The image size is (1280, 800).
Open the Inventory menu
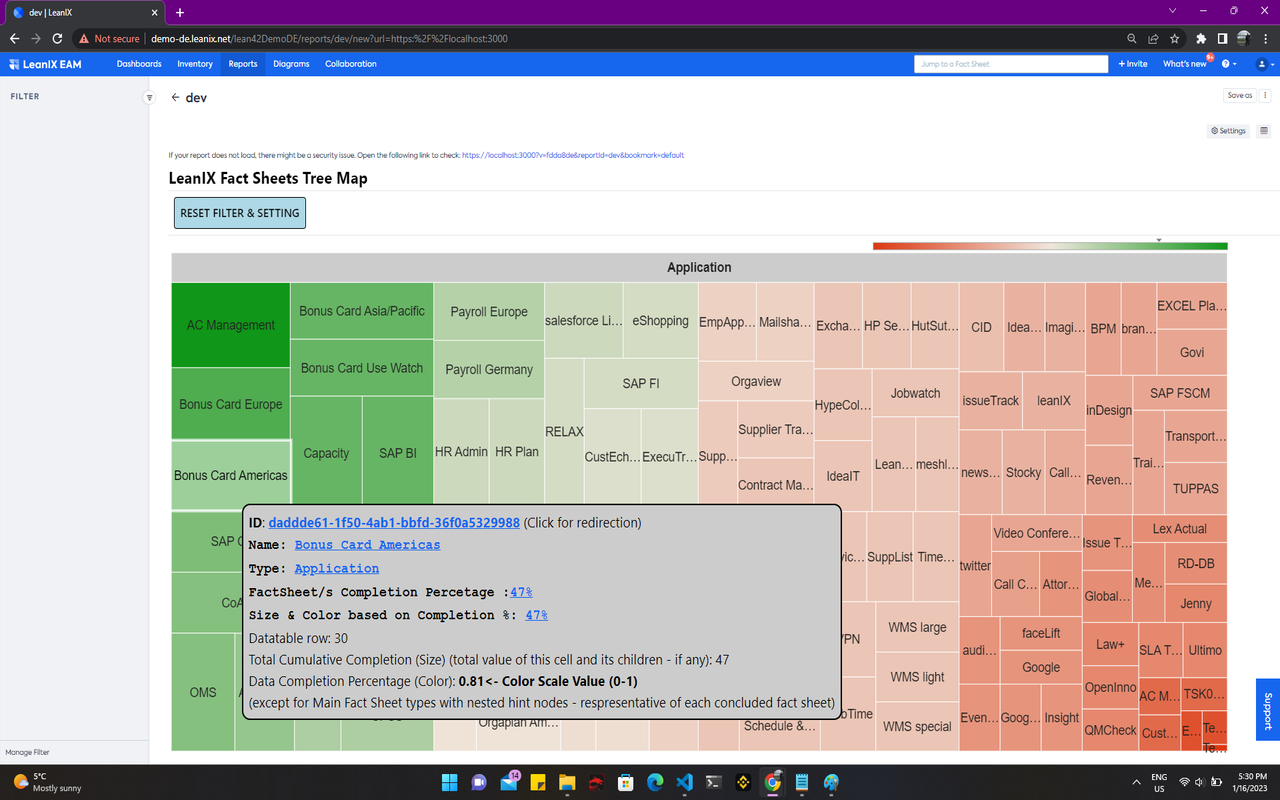tap(195, 64)
